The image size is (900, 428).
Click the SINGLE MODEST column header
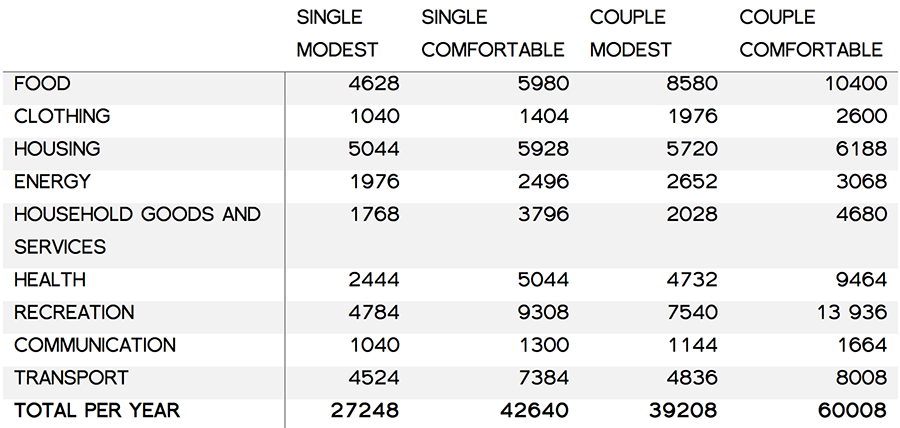337,33
